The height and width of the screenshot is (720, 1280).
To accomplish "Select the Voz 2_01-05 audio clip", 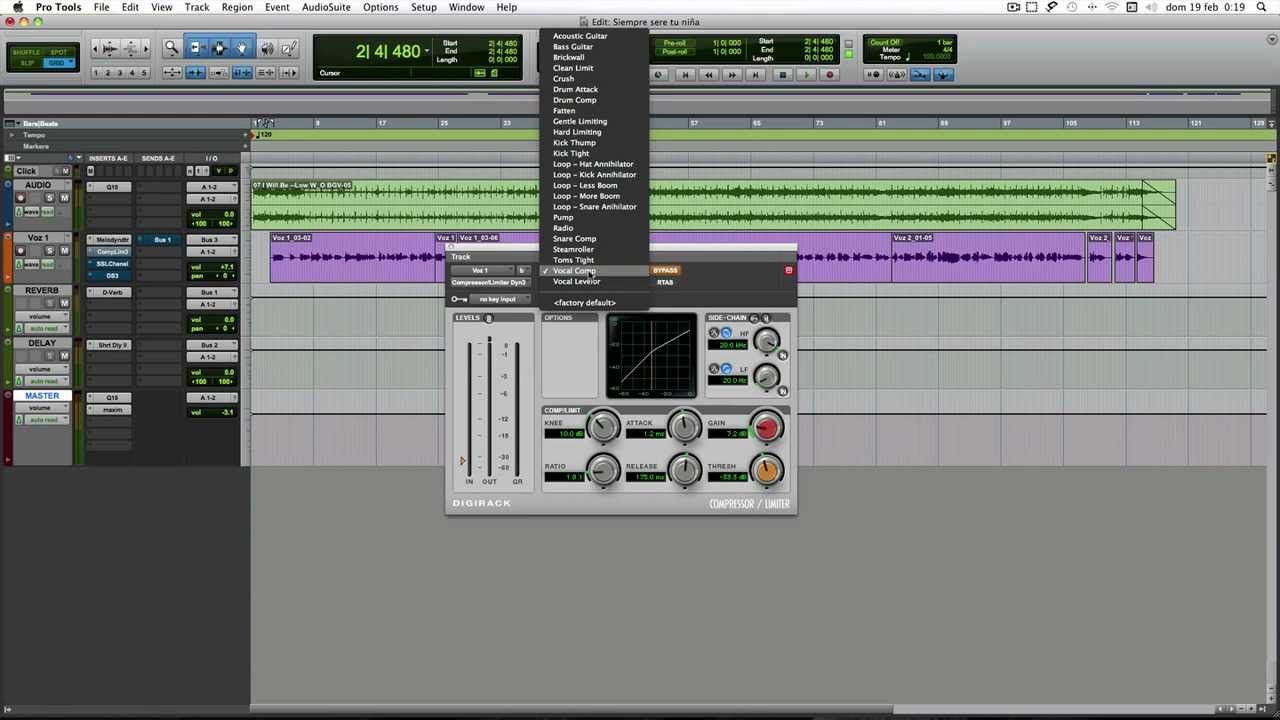I will (x=988, y=256).
